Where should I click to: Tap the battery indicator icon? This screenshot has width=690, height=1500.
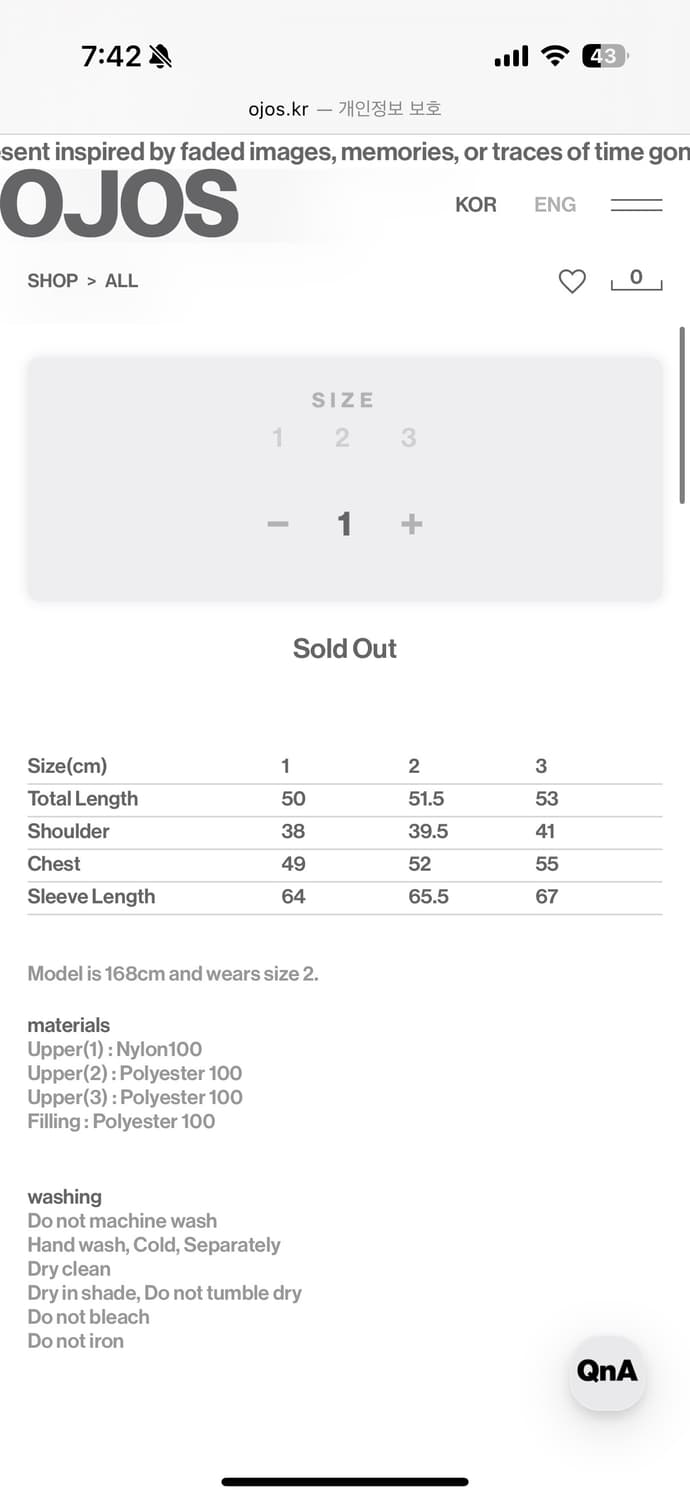[x=605, y=56]
